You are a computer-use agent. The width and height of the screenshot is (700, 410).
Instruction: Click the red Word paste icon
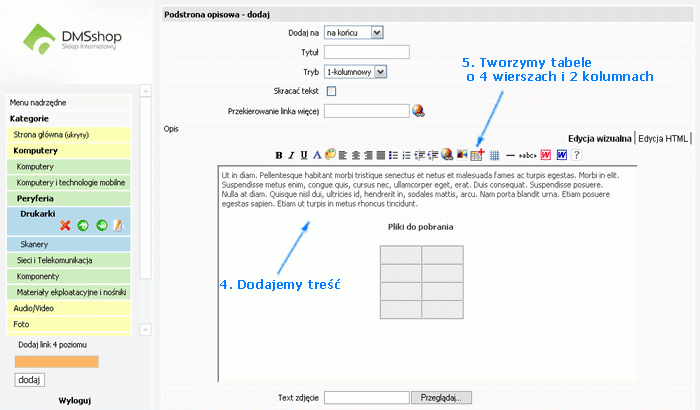click(545, 155)
